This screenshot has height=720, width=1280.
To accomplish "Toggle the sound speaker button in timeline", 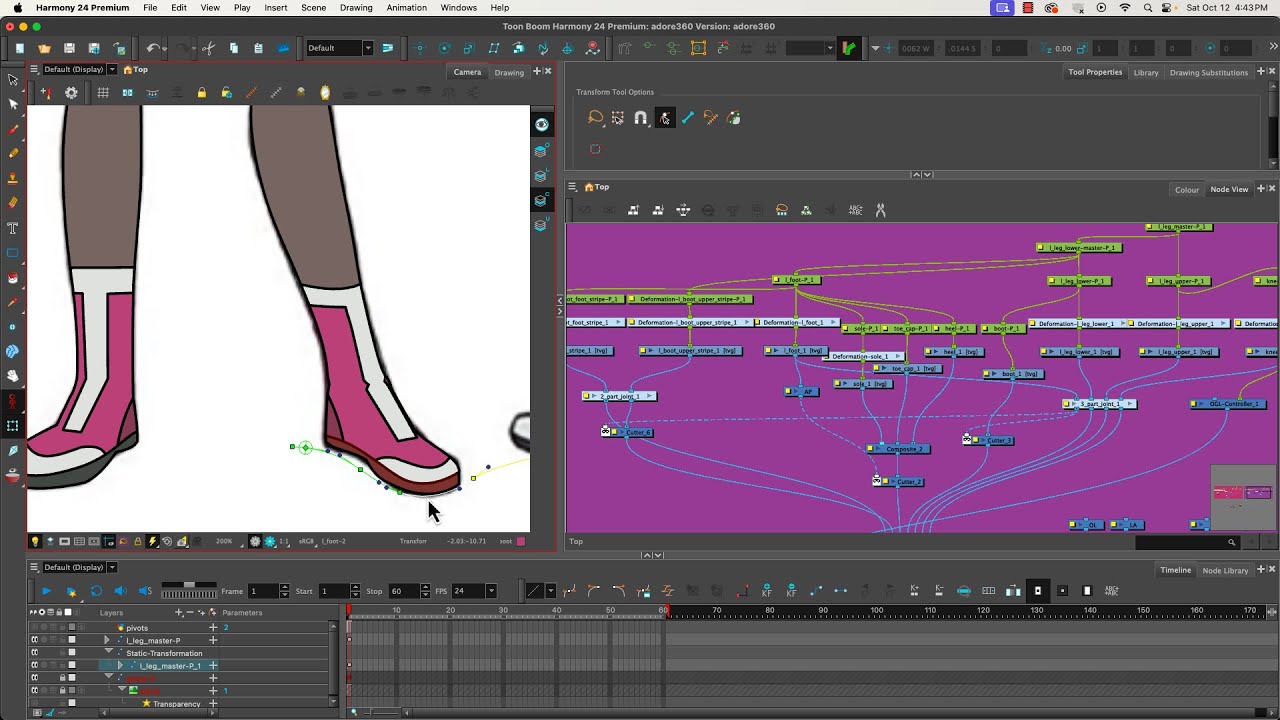I will (x=120, y=591).
